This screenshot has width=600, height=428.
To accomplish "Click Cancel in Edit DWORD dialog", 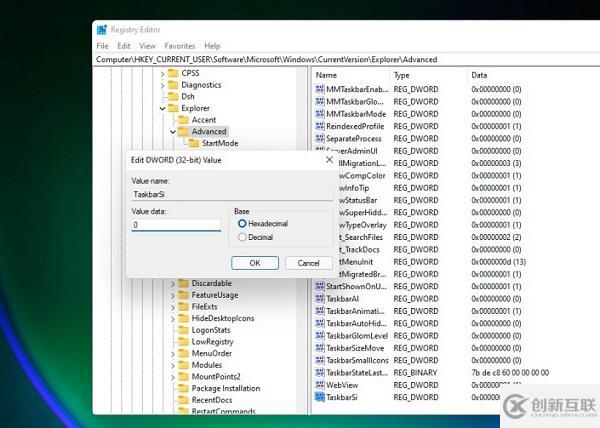I will click(308, 263).
